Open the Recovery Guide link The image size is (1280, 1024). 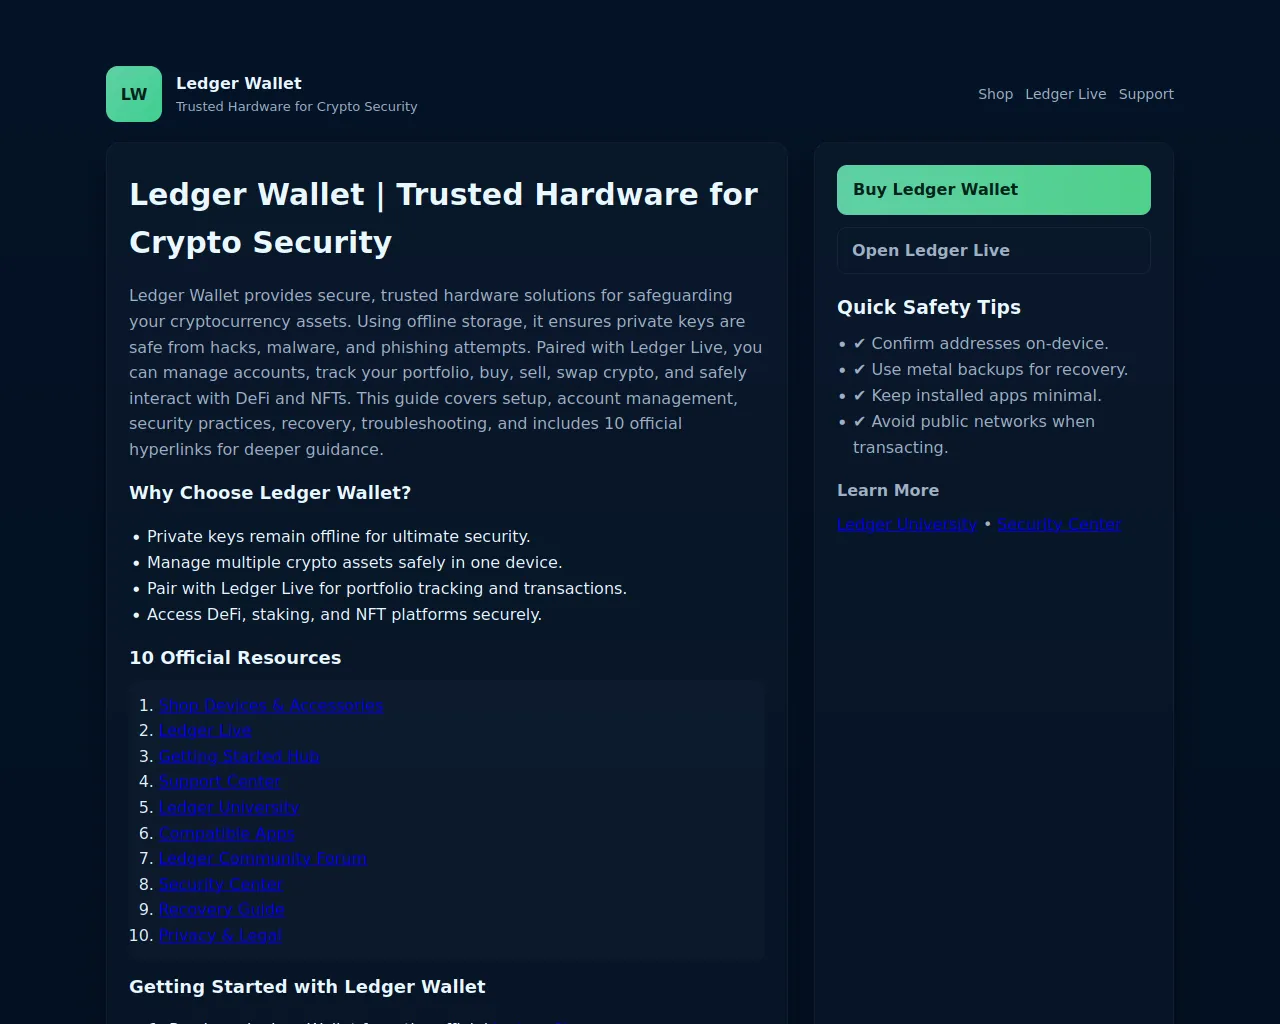coord(222,910)
